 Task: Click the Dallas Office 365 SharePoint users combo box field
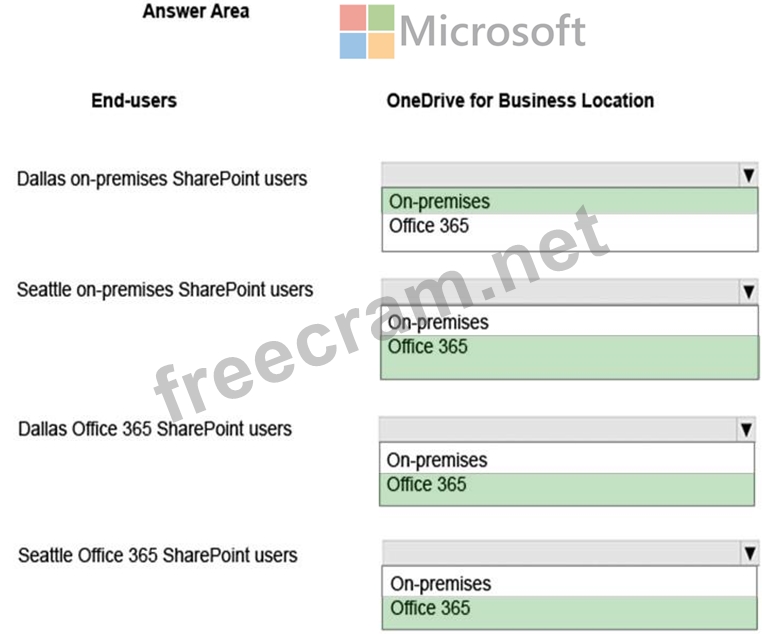click(567, 429)
